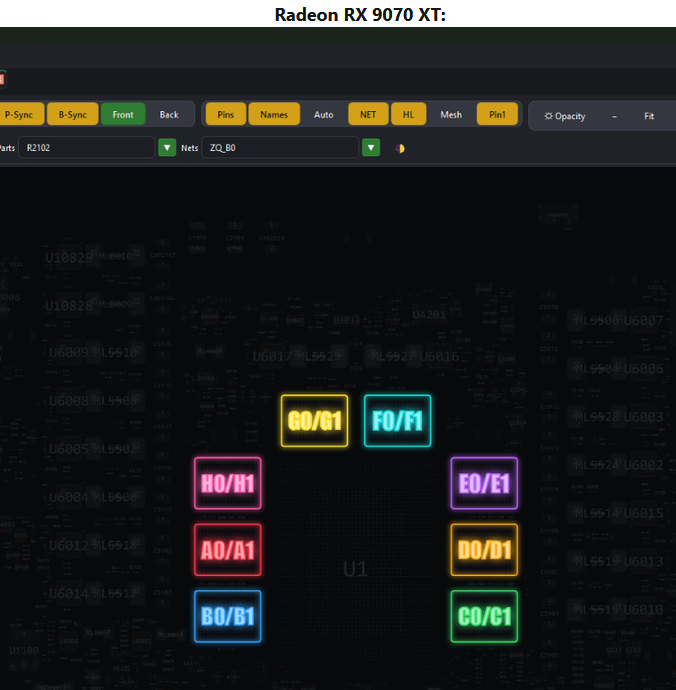
Task: Toggle component Names display
Action: click(274, 114)
